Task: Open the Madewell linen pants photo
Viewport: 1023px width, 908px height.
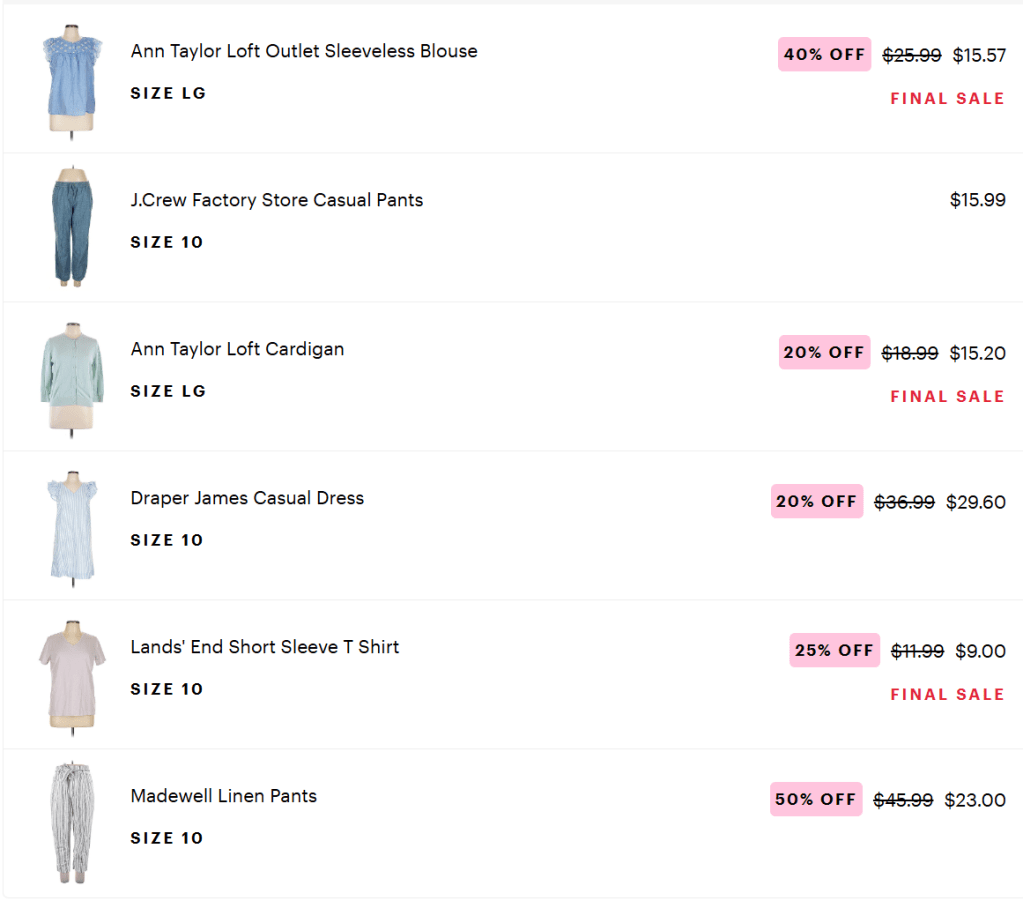Action: tap(72, 824)
